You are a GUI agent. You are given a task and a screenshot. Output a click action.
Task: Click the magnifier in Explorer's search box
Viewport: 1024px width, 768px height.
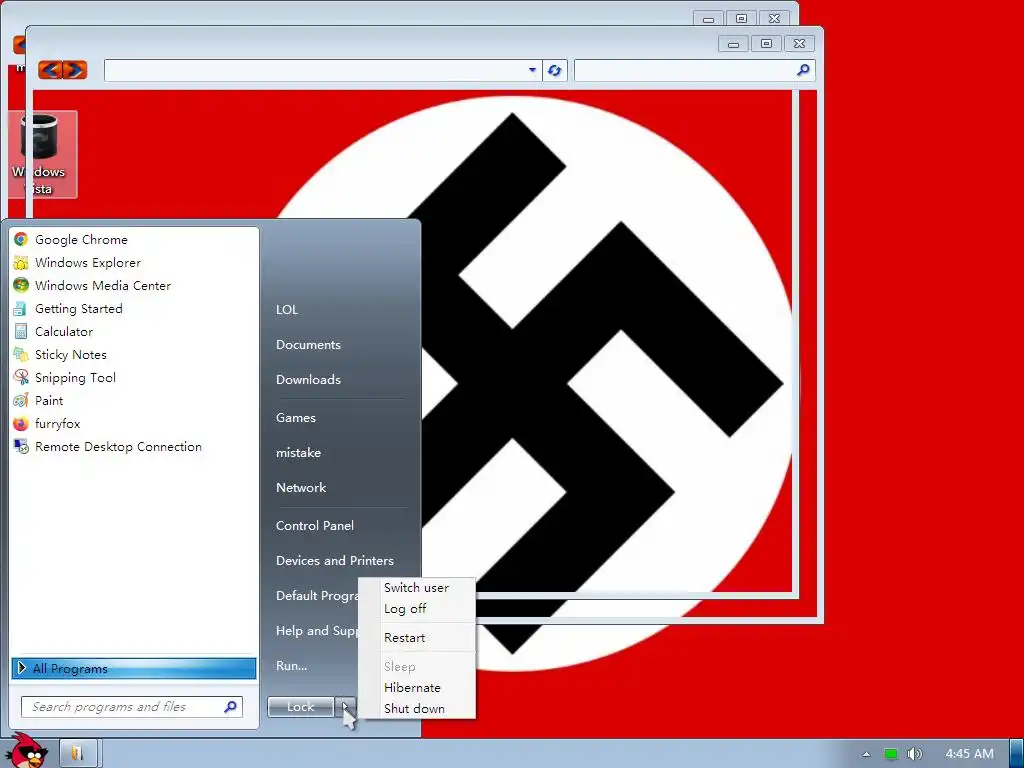pyautogui.click(x=803, y=69)
